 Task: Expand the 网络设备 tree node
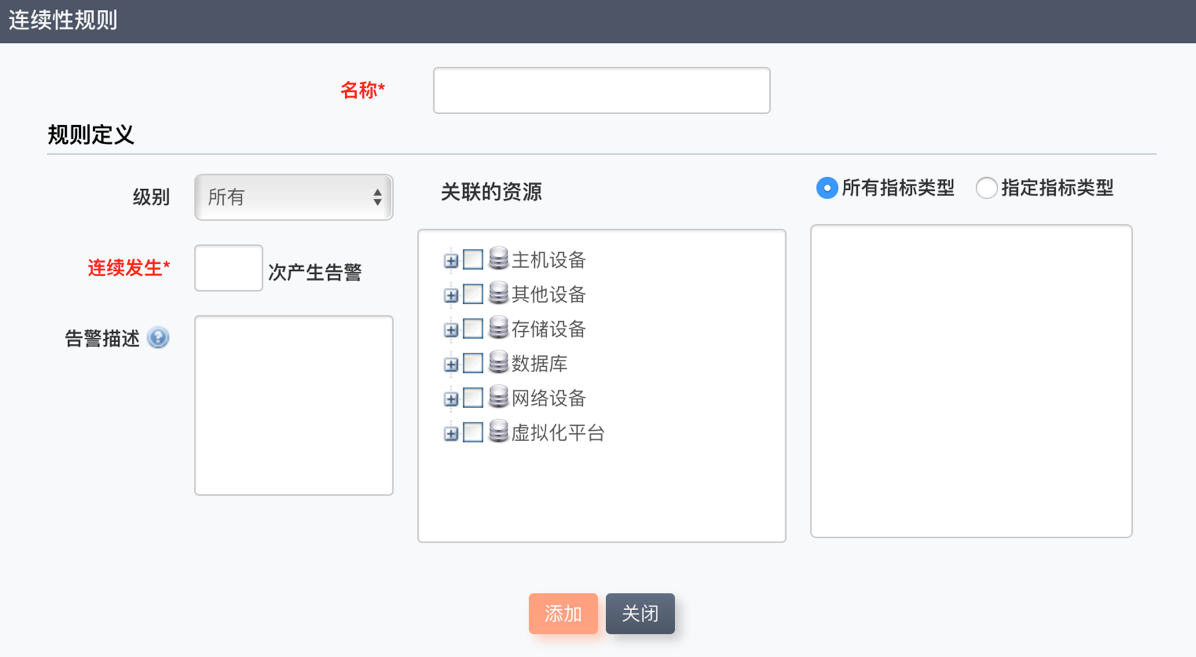click(451, 399)
